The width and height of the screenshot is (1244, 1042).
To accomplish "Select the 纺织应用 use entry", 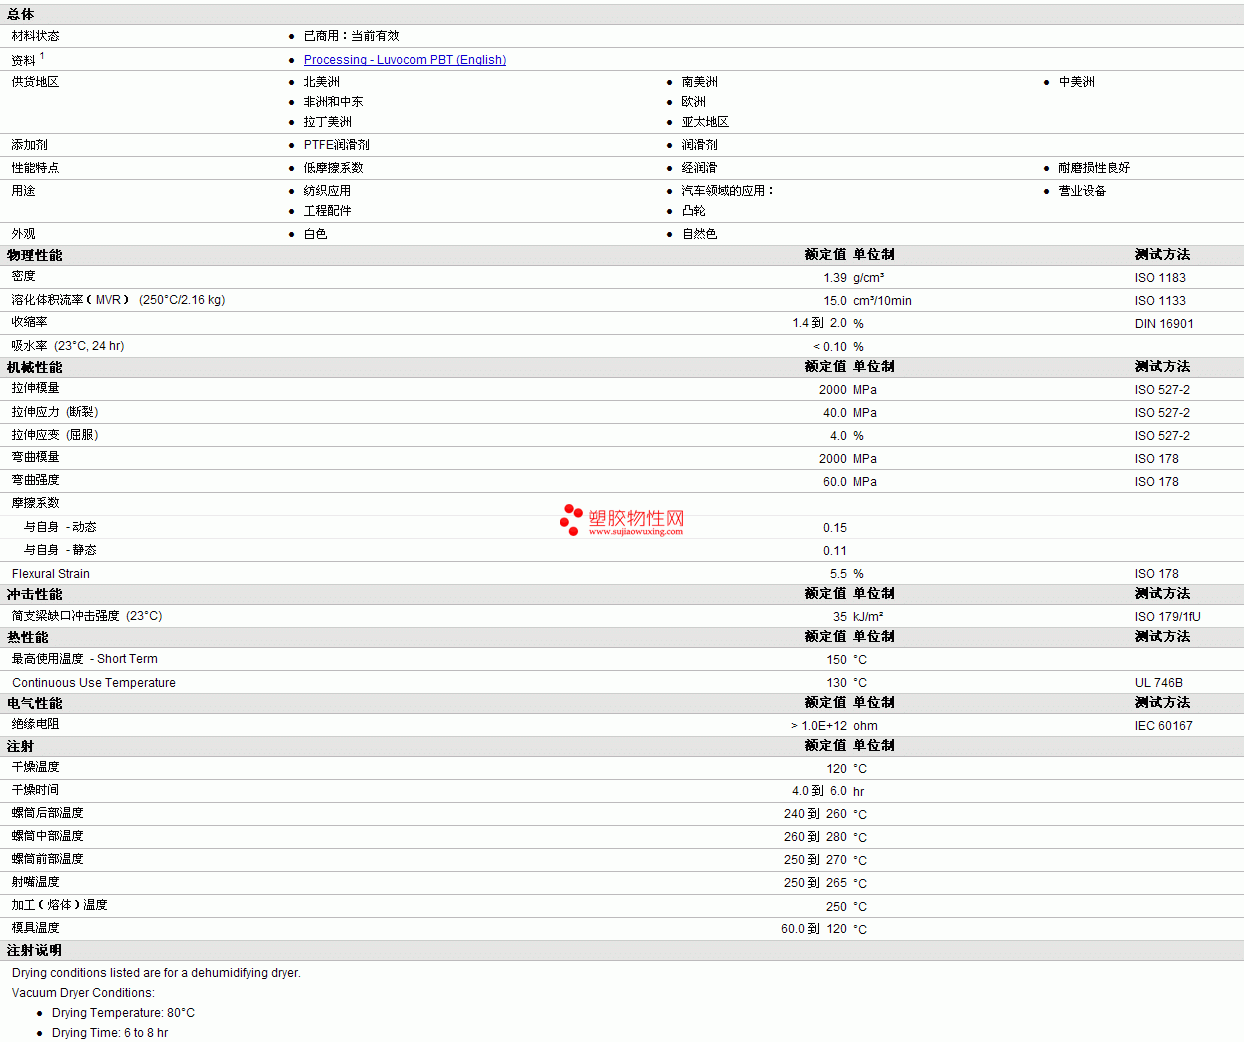I will [x=328, y=191].
